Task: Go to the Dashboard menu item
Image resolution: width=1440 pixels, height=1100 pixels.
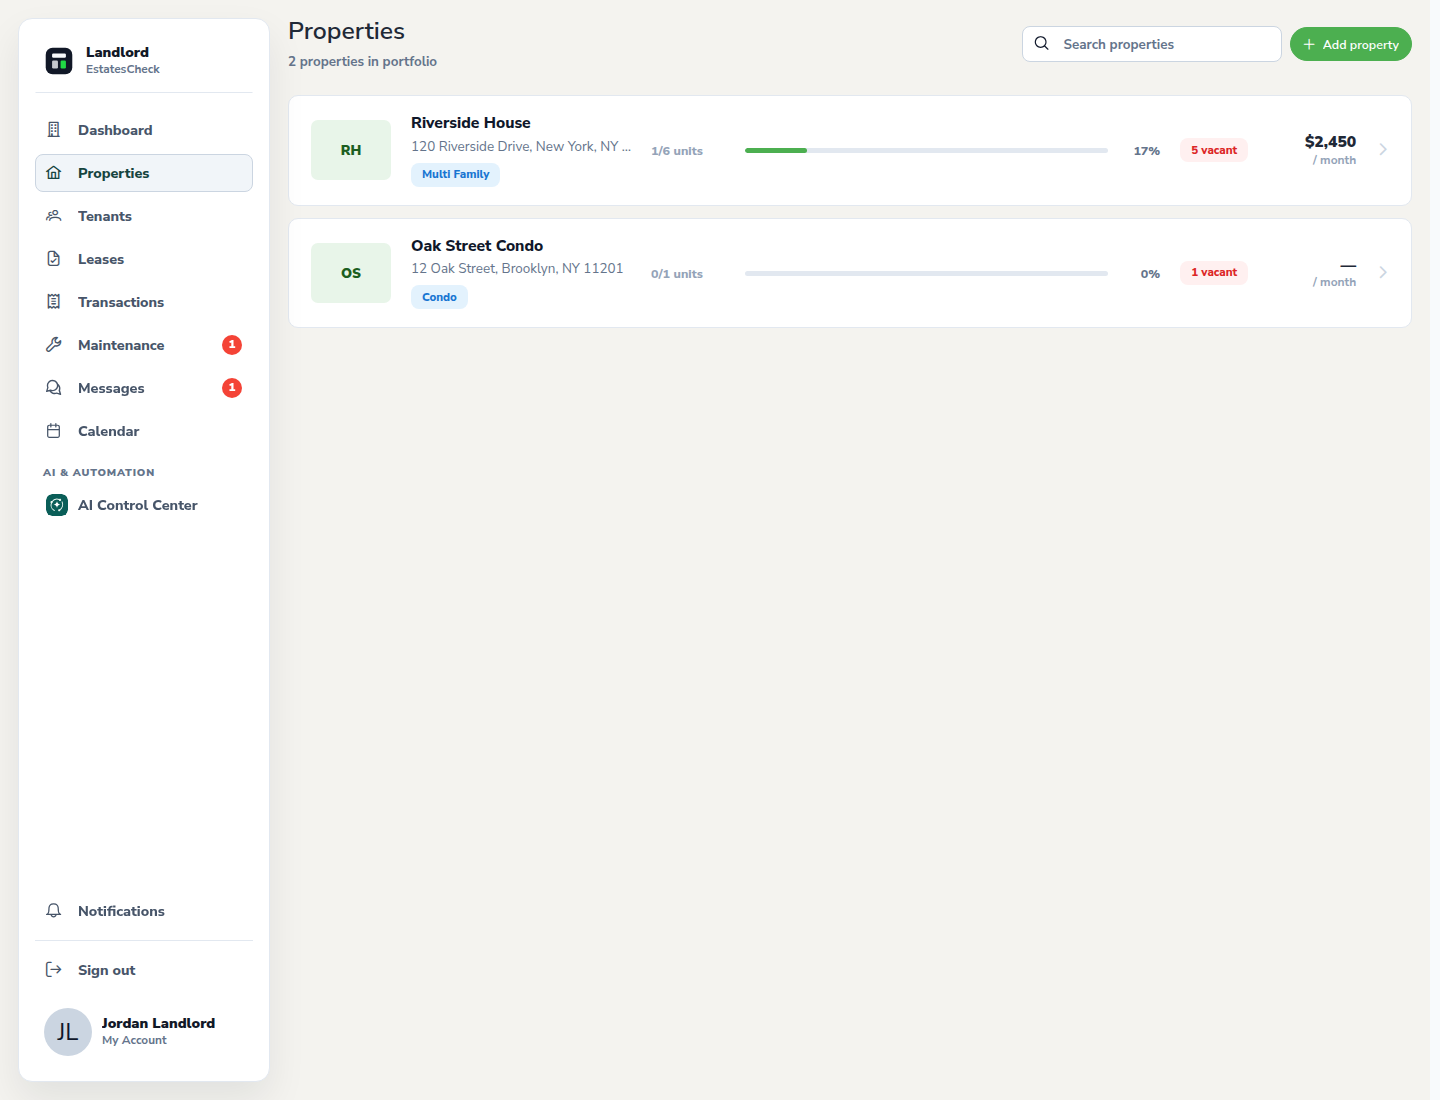Action: [144, 130]
